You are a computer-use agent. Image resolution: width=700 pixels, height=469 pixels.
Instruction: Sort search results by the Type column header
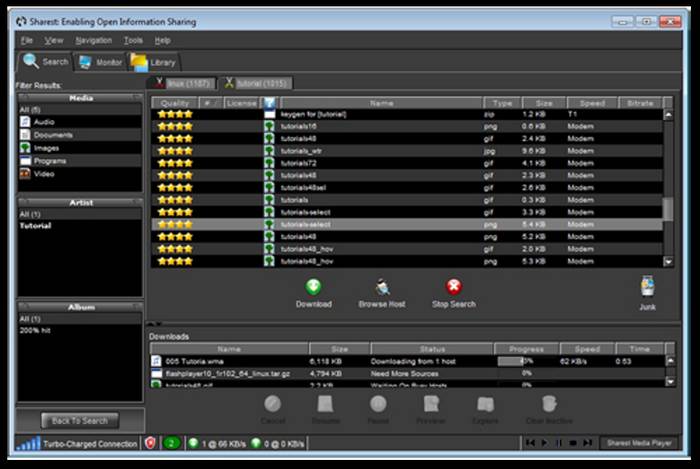click(x=503, y=103)
